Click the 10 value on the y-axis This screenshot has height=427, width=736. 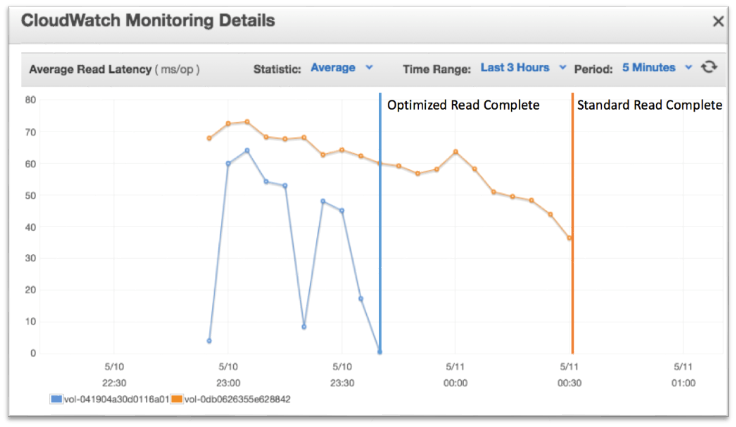(31, 321)
